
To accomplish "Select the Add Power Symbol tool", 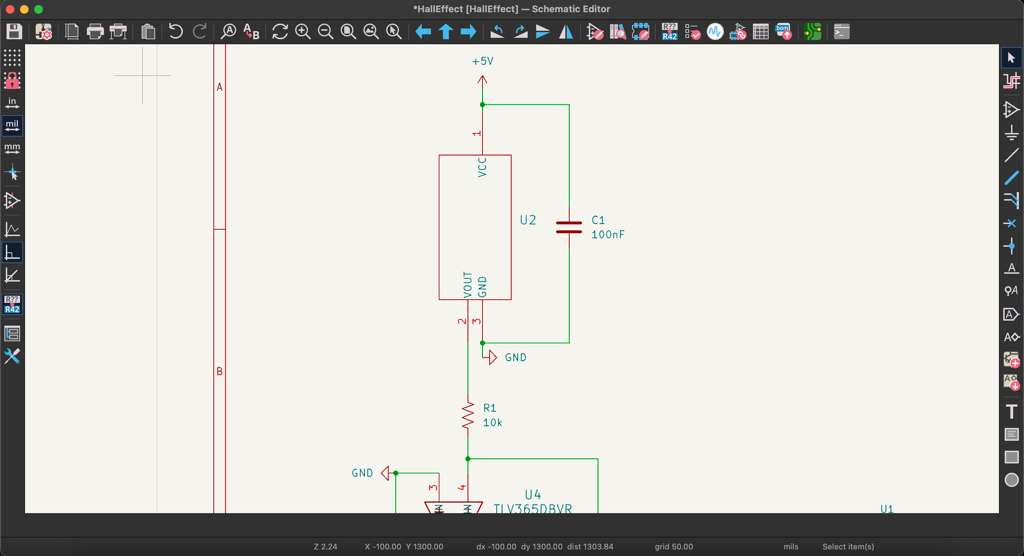I will (x=1011, y=131).
